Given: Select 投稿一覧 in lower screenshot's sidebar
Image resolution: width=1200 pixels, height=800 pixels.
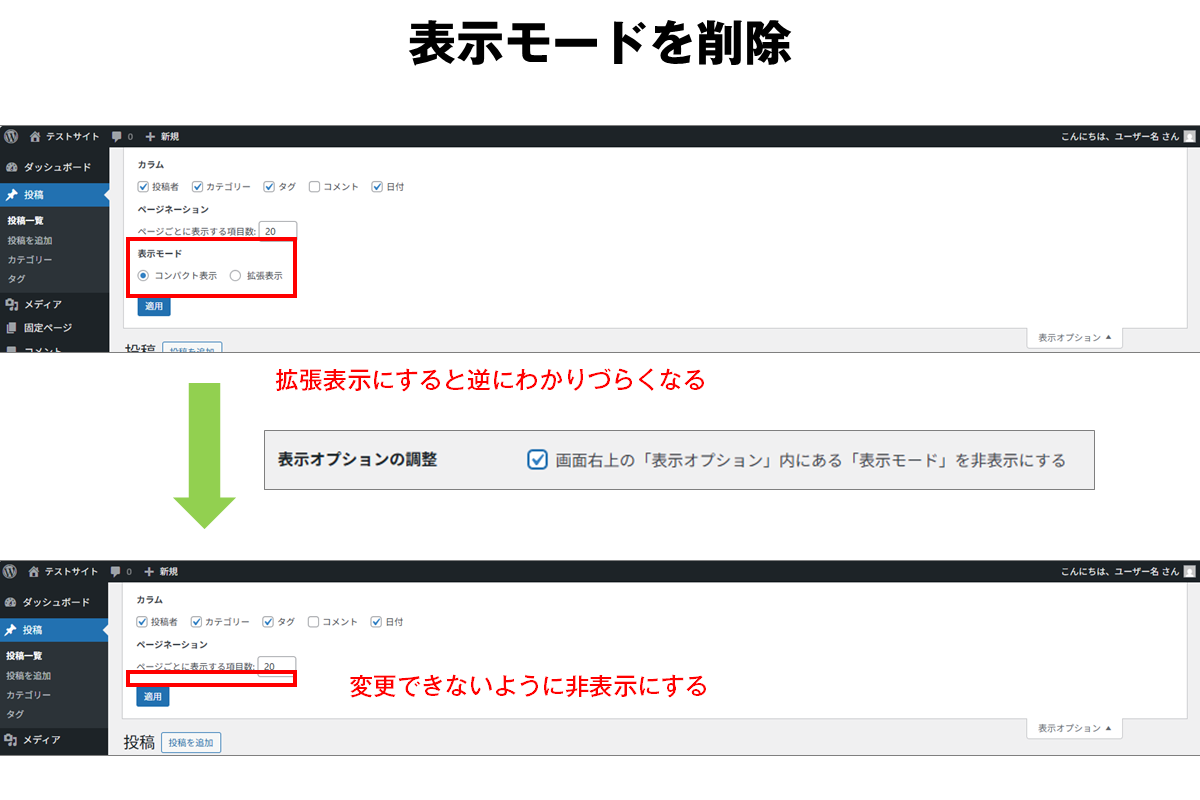Looking at the screenshot, I should coord(25,656).
